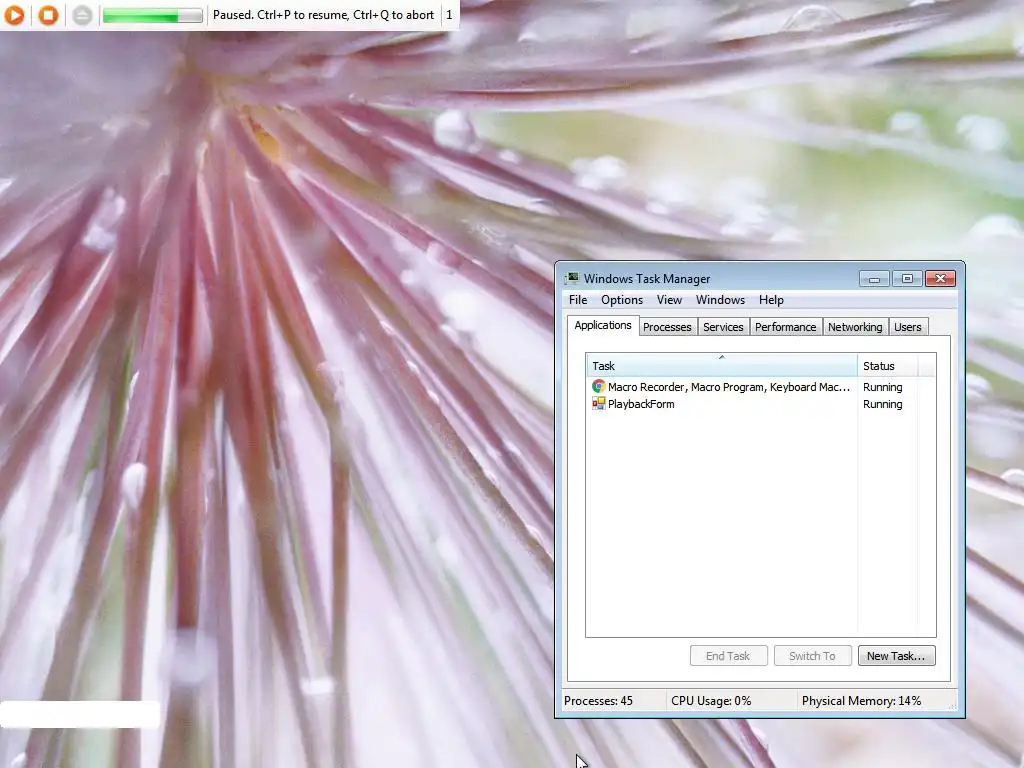Screen dimensions: 1024x768
Task: Stop macro playback with the orange stop button
Action: point(48,15)
